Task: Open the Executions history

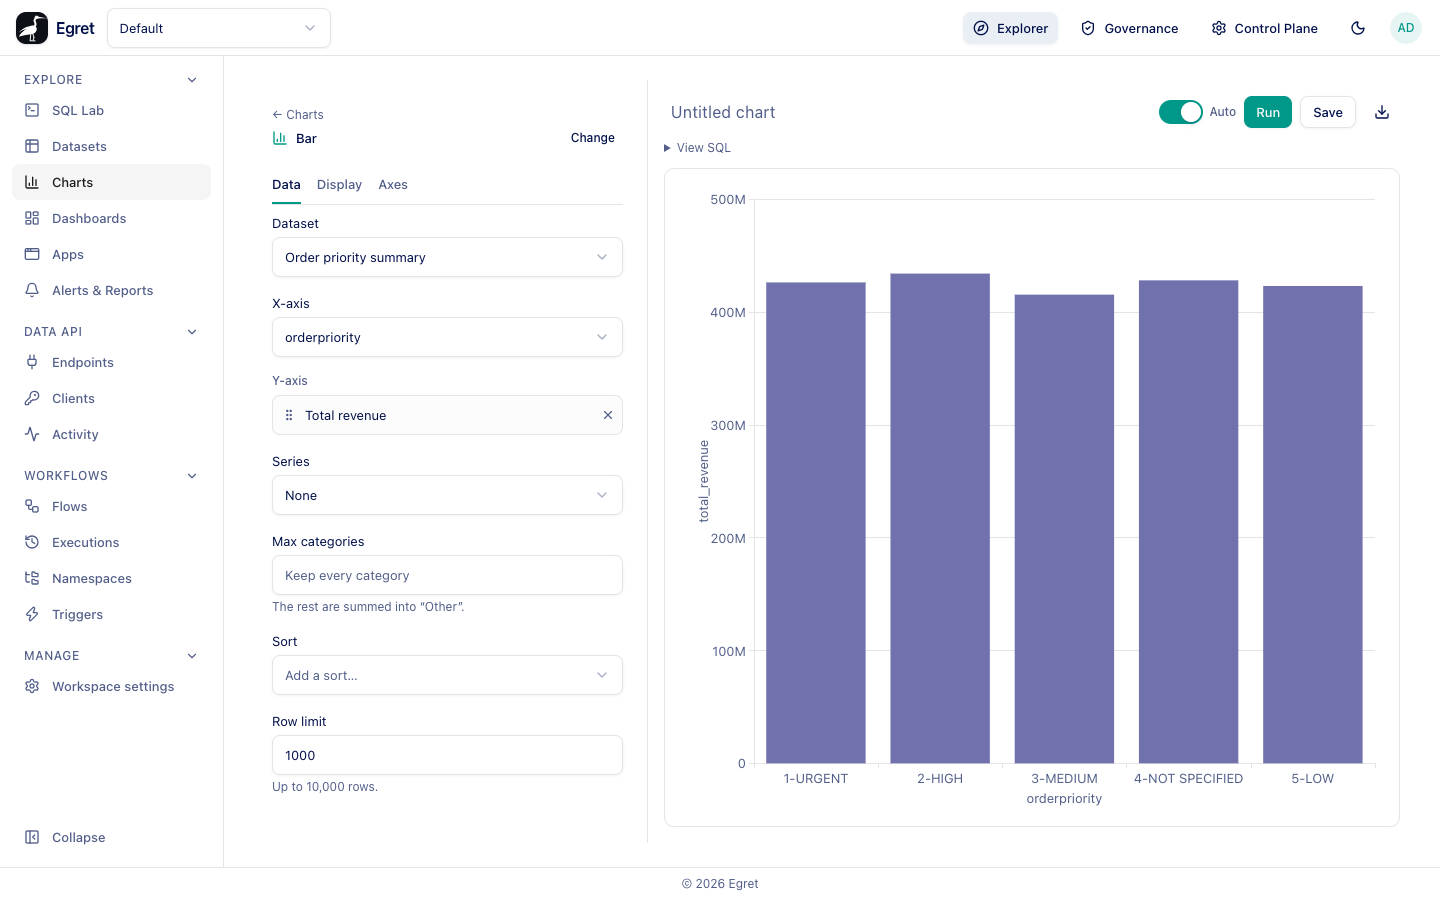Action: 111,542
